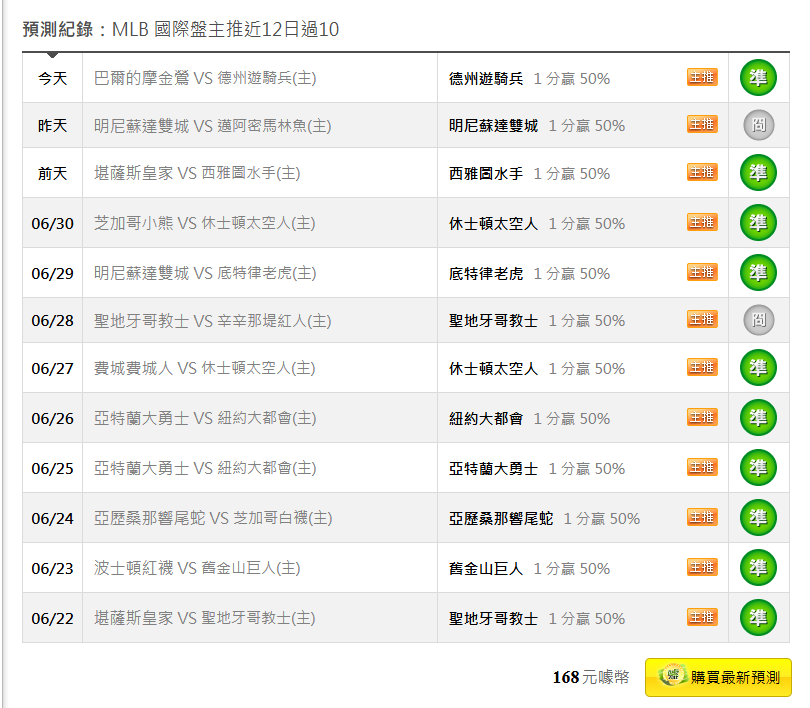810x708 pixels.
Task: Select the 06/26 date cell
Action: [52, 418]
